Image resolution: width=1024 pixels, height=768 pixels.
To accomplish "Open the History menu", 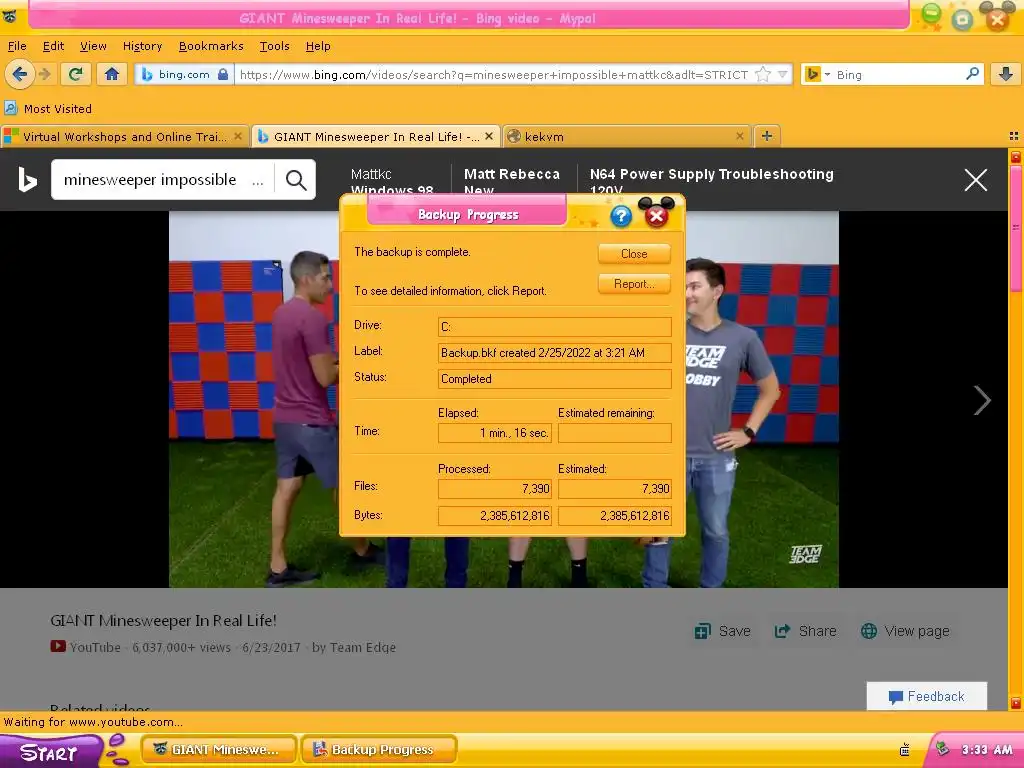I will point(142,46).
